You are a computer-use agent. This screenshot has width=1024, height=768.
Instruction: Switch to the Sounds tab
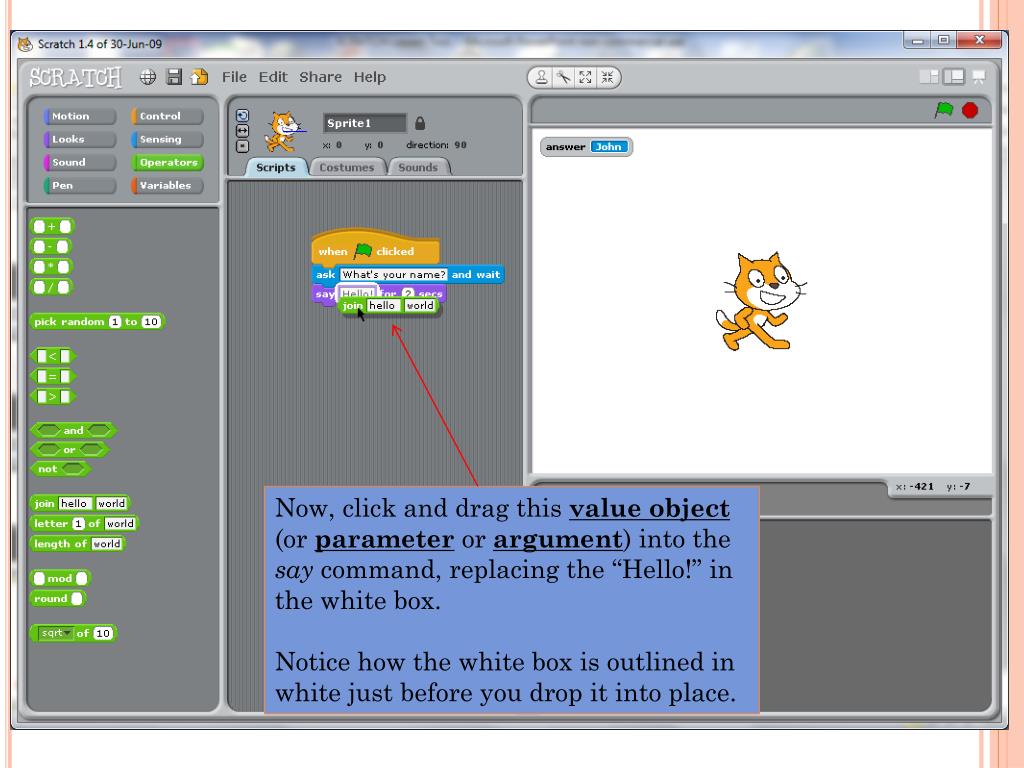(x=418, y=167)
